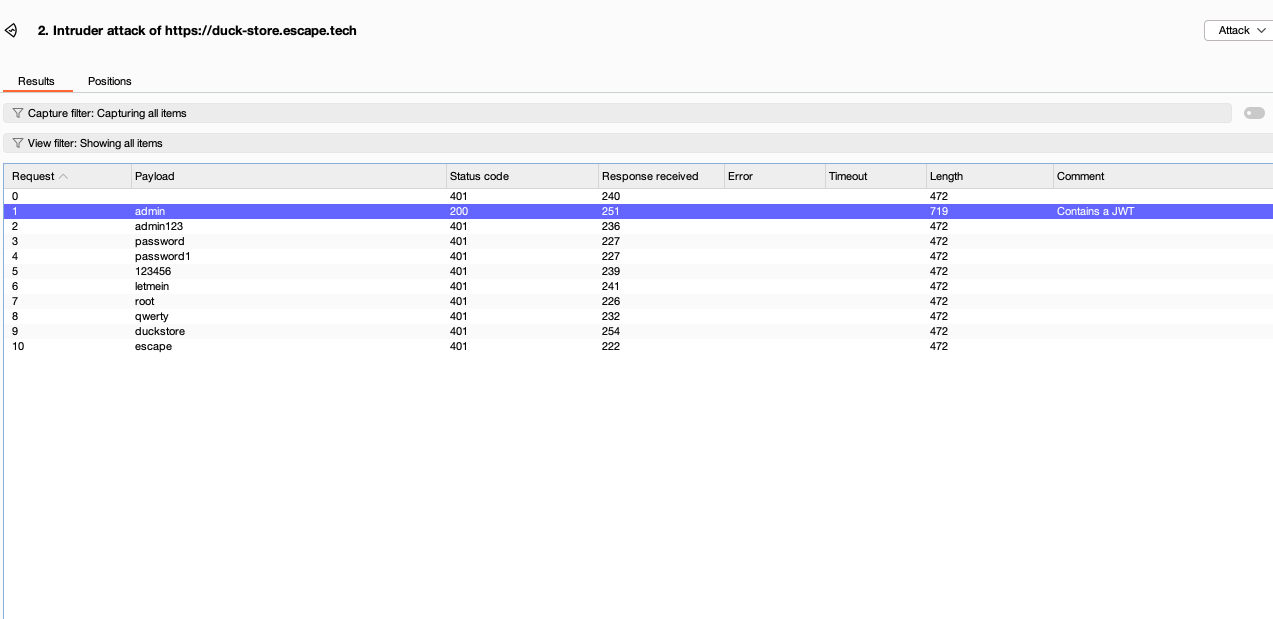1273x619 pixels.
Task: Sort results by the Payload column
Action: pyautogui.click(x=155, y=176)
